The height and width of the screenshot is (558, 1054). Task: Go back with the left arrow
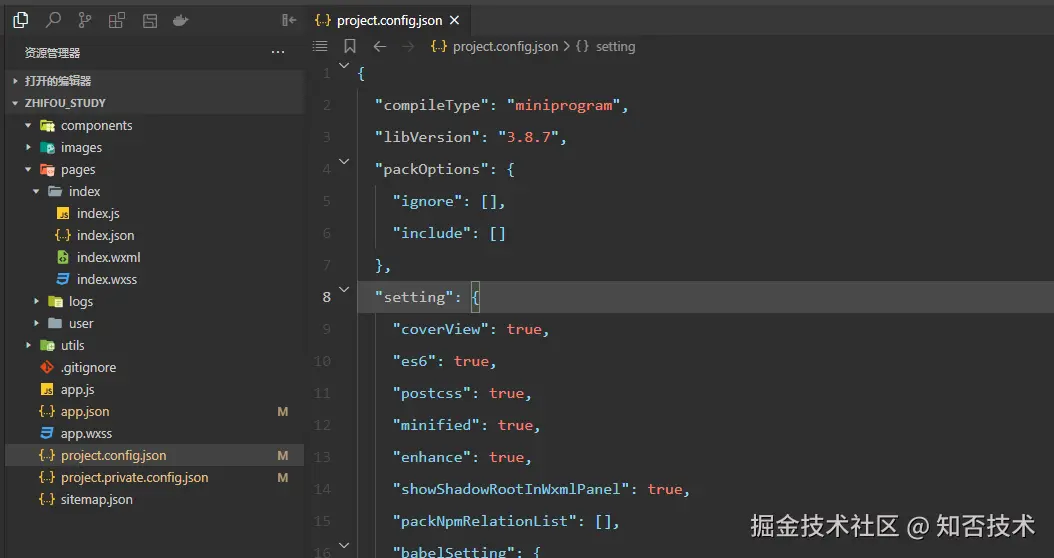click(380, 46)
